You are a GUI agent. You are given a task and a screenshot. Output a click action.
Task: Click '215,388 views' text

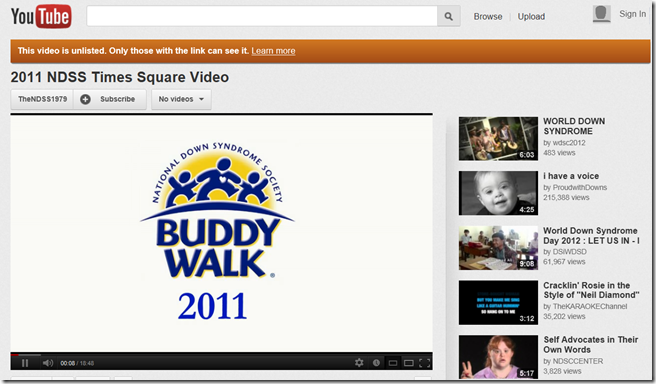(566, 197)
